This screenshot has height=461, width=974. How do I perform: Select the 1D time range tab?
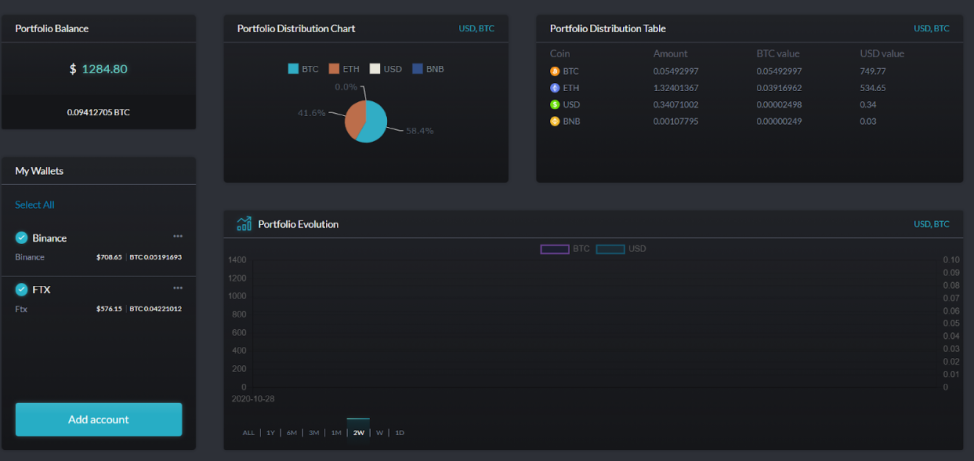(x=400, y=432)
